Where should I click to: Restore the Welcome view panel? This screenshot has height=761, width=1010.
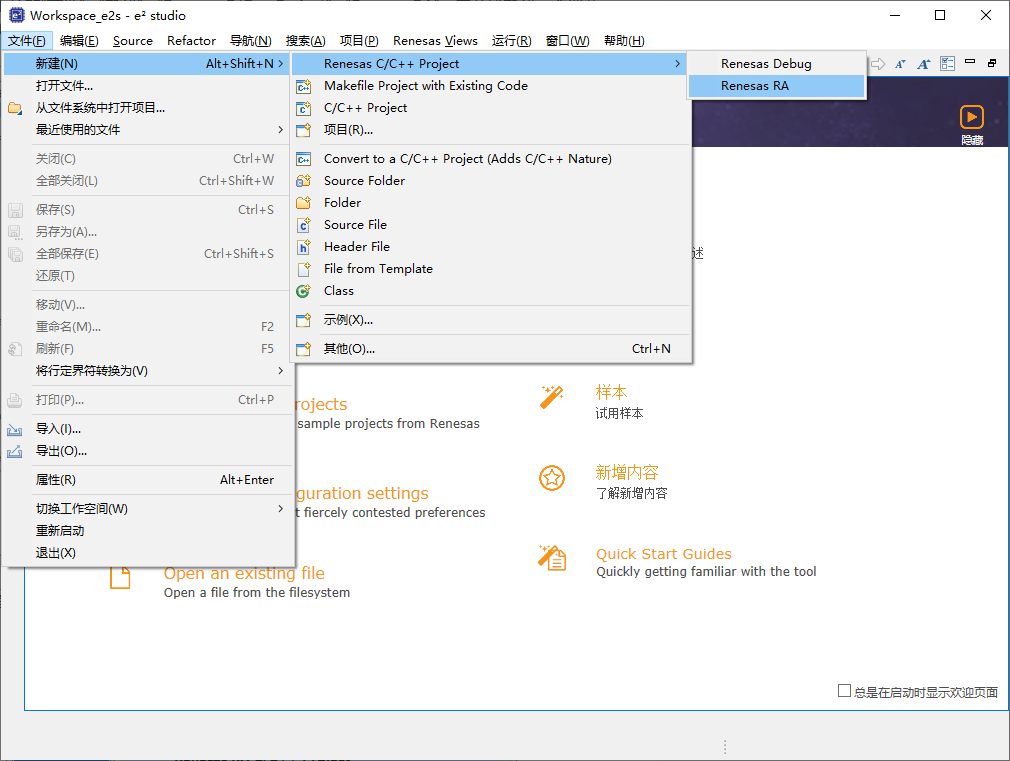992,63
